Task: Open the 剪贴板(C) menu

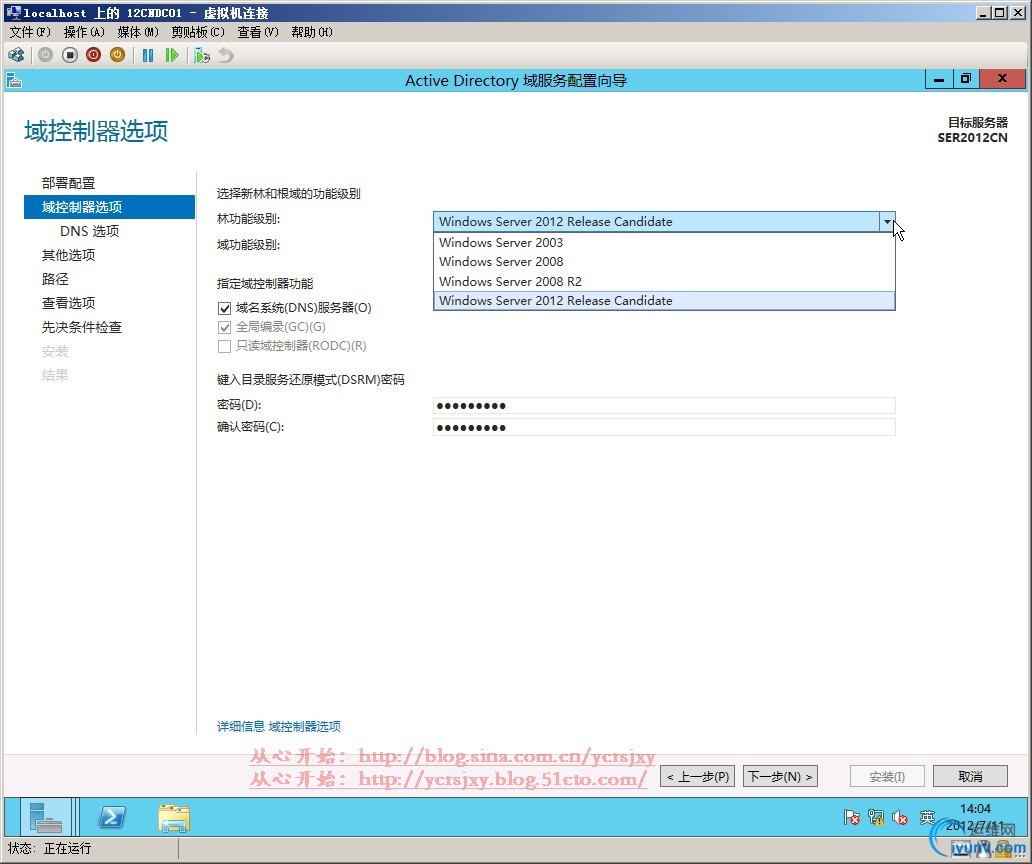Action: [x=197, y=32]
